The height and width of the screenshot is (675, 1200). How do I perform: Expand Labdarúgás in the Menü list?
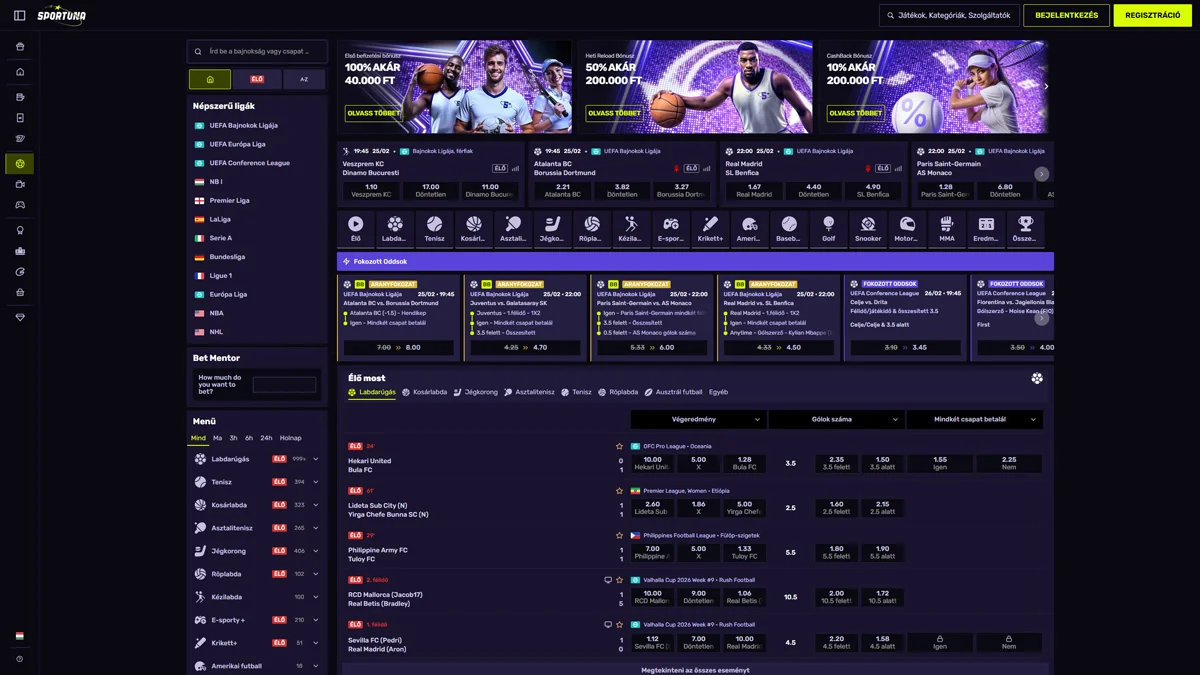316,459
